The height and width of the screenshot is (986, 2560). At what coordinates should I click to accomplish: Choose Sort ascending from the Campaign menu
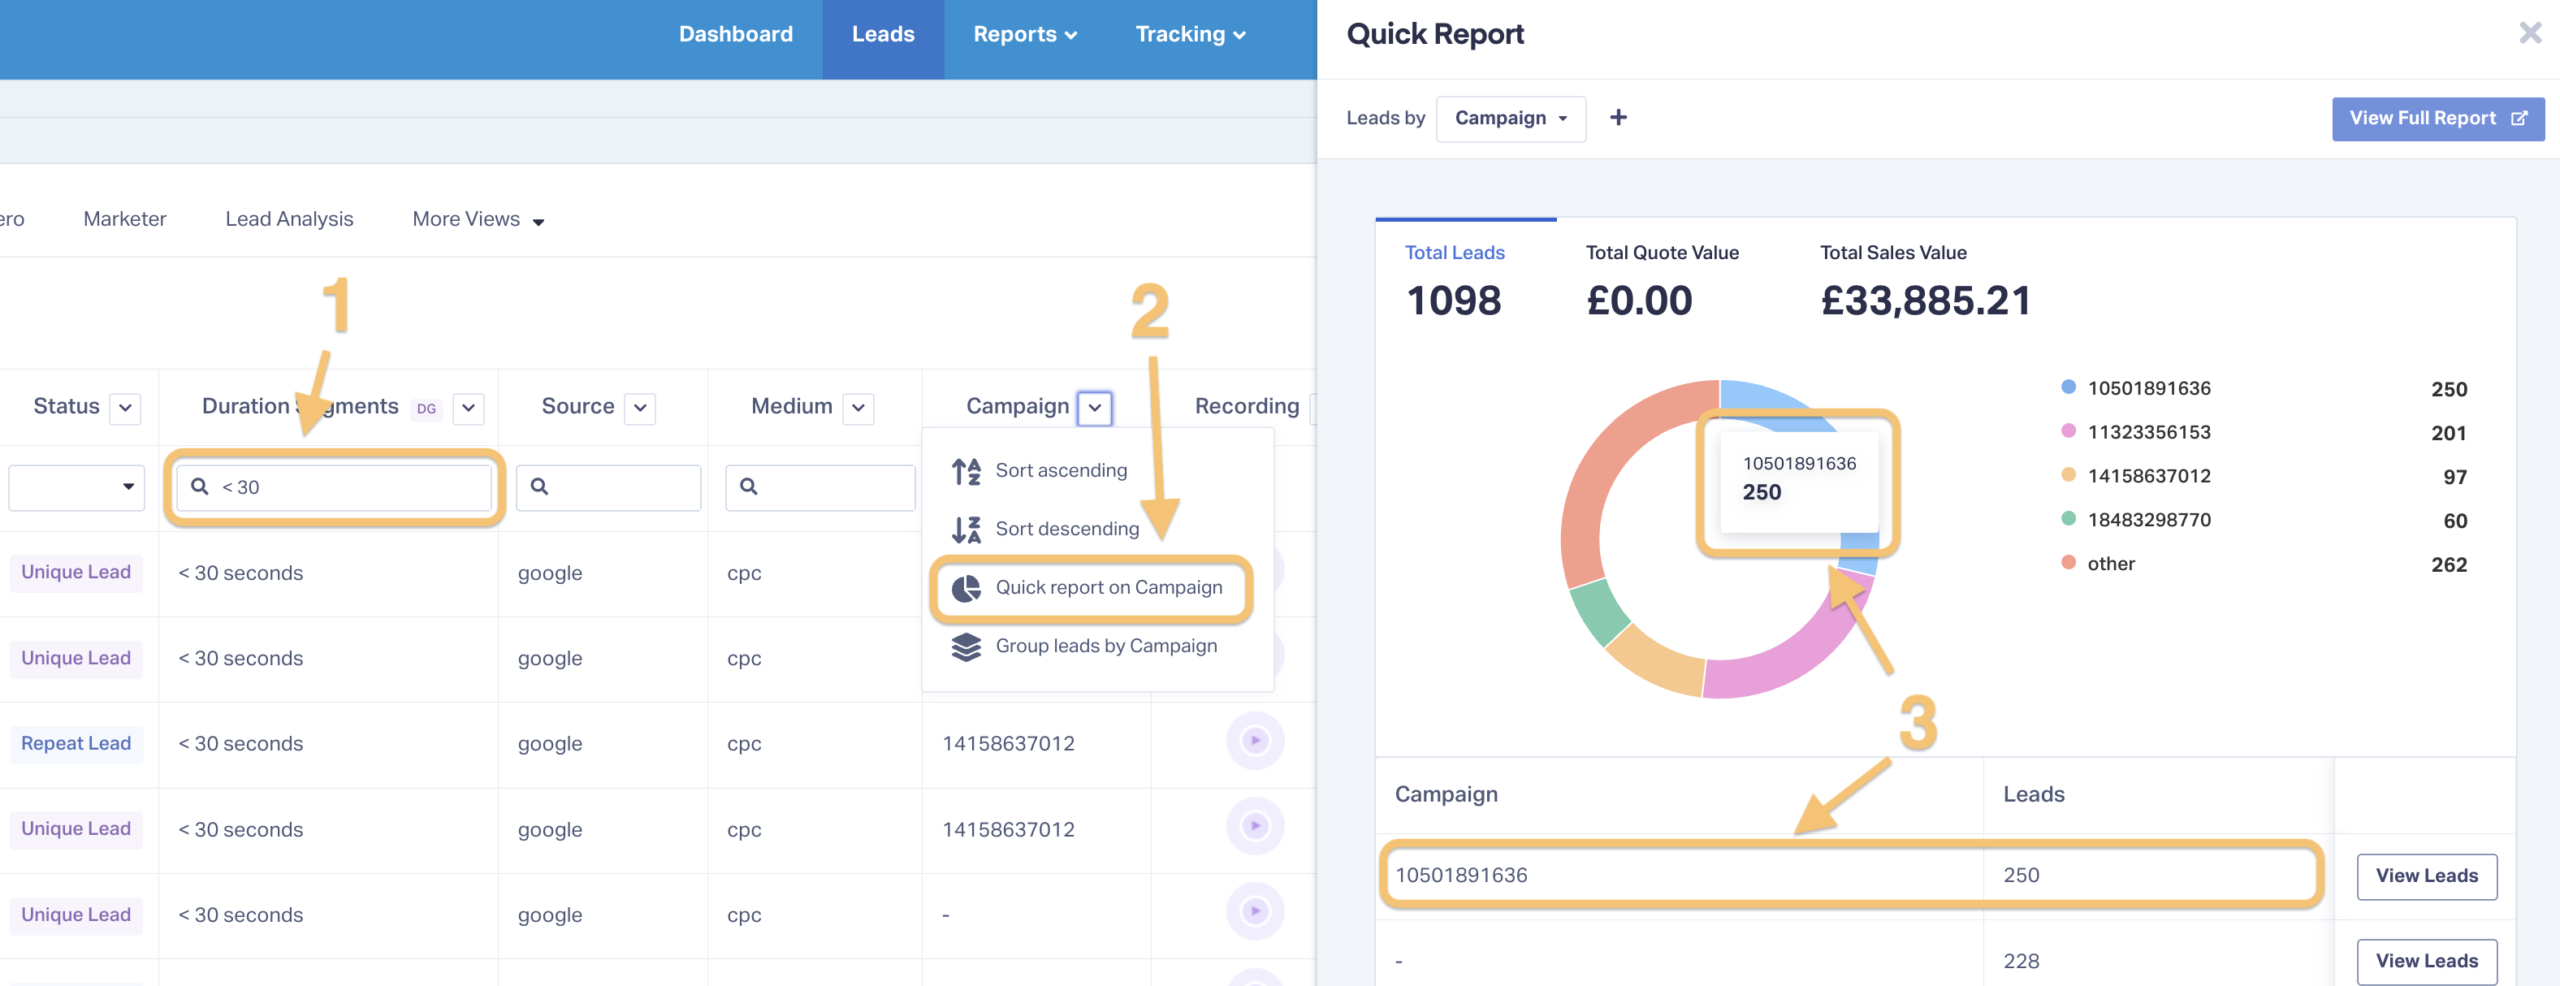click(x=1061, y=471)
